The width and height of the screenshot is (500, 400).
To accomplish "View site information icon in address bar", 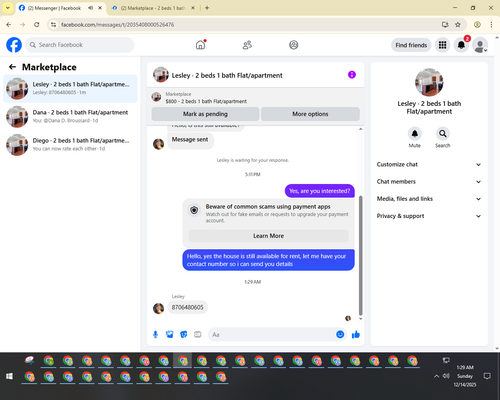I will (53, 24).
